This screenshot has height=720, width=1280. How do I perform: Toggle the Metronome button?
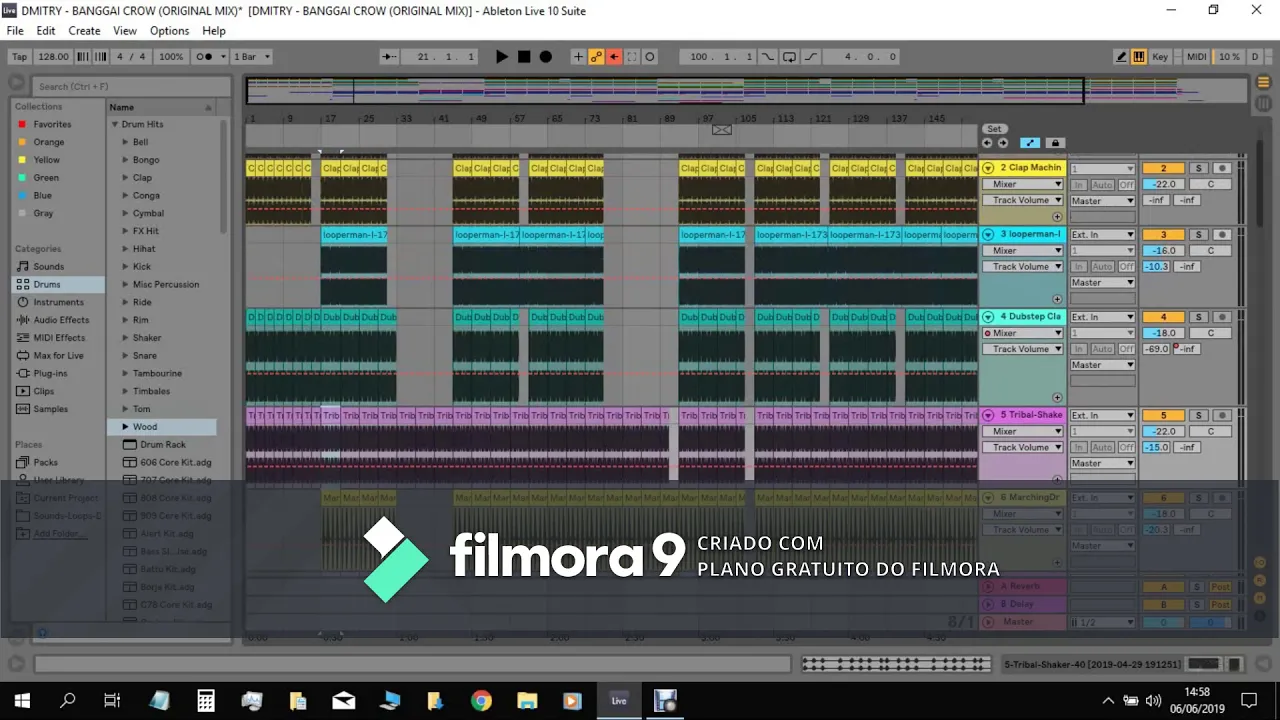tap(209, 57)
